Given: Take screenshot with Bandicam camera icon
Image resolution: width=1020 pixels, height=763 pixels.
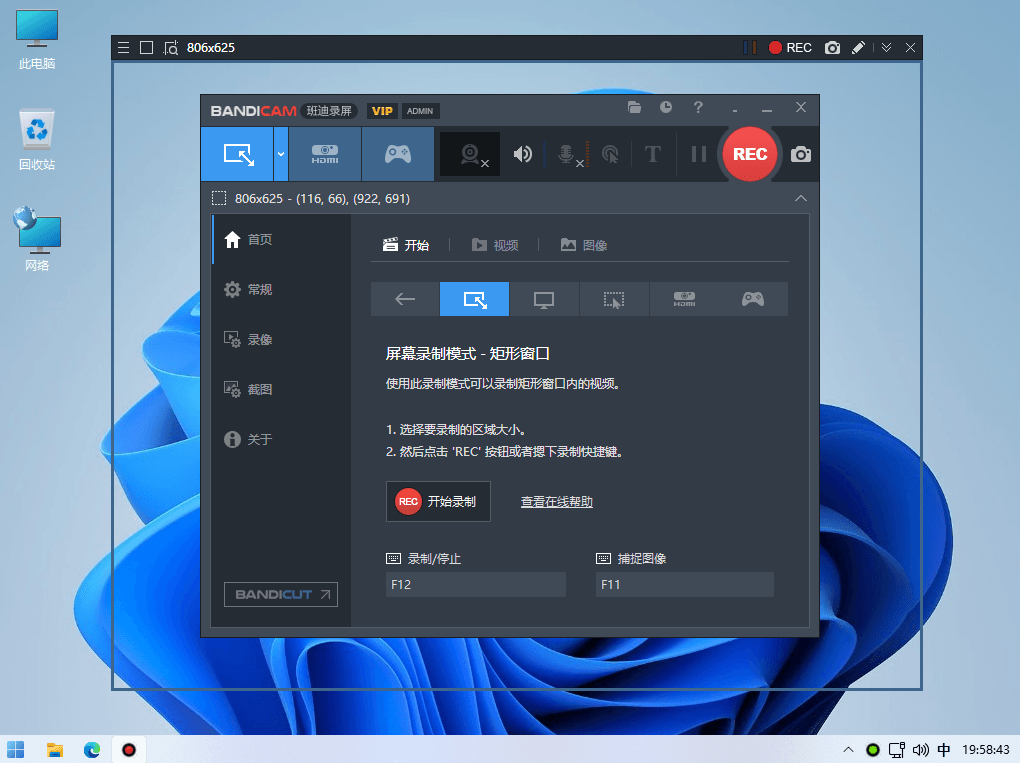Looking at the screenshot, I should 801,154.
